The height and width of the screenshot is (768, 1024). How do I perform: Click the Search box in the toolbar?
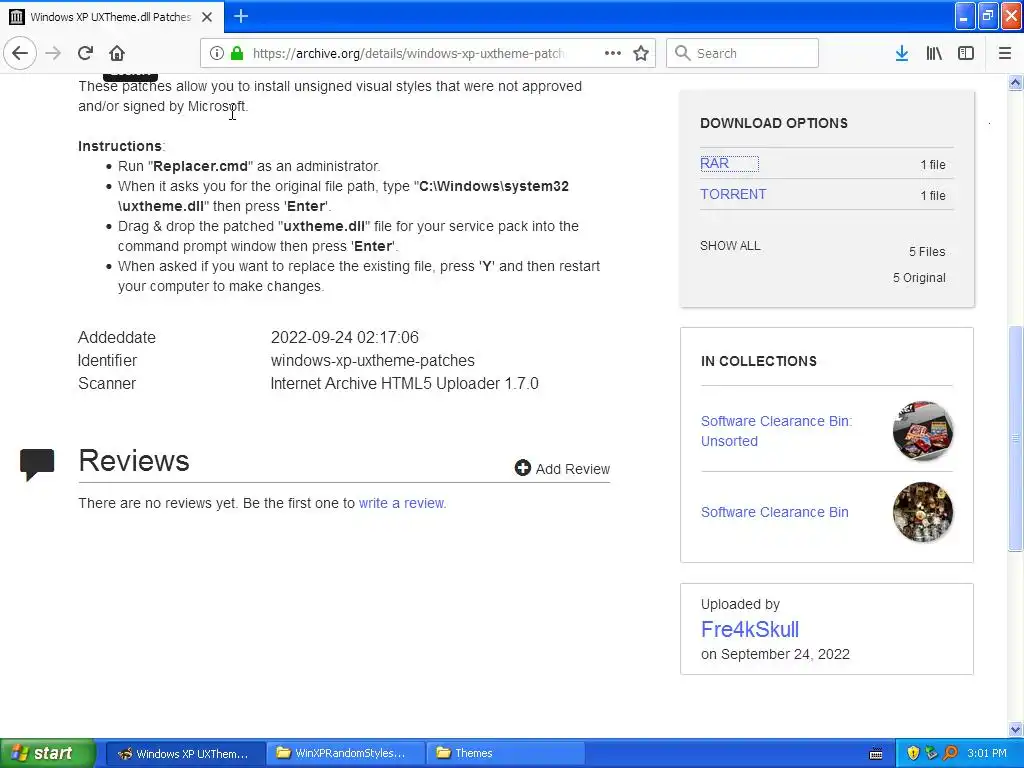[x=743, y=54]
